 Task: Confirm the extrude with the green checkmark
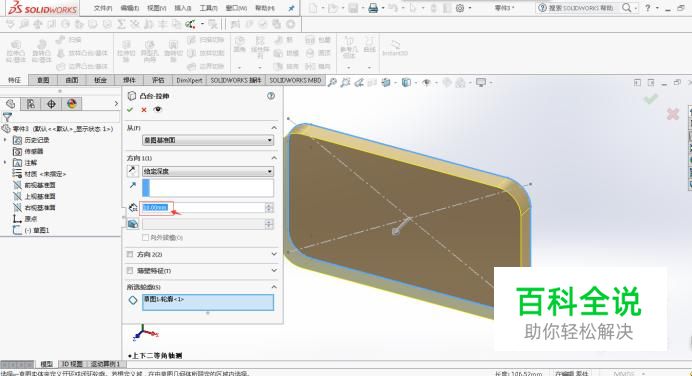click(130, 109)
